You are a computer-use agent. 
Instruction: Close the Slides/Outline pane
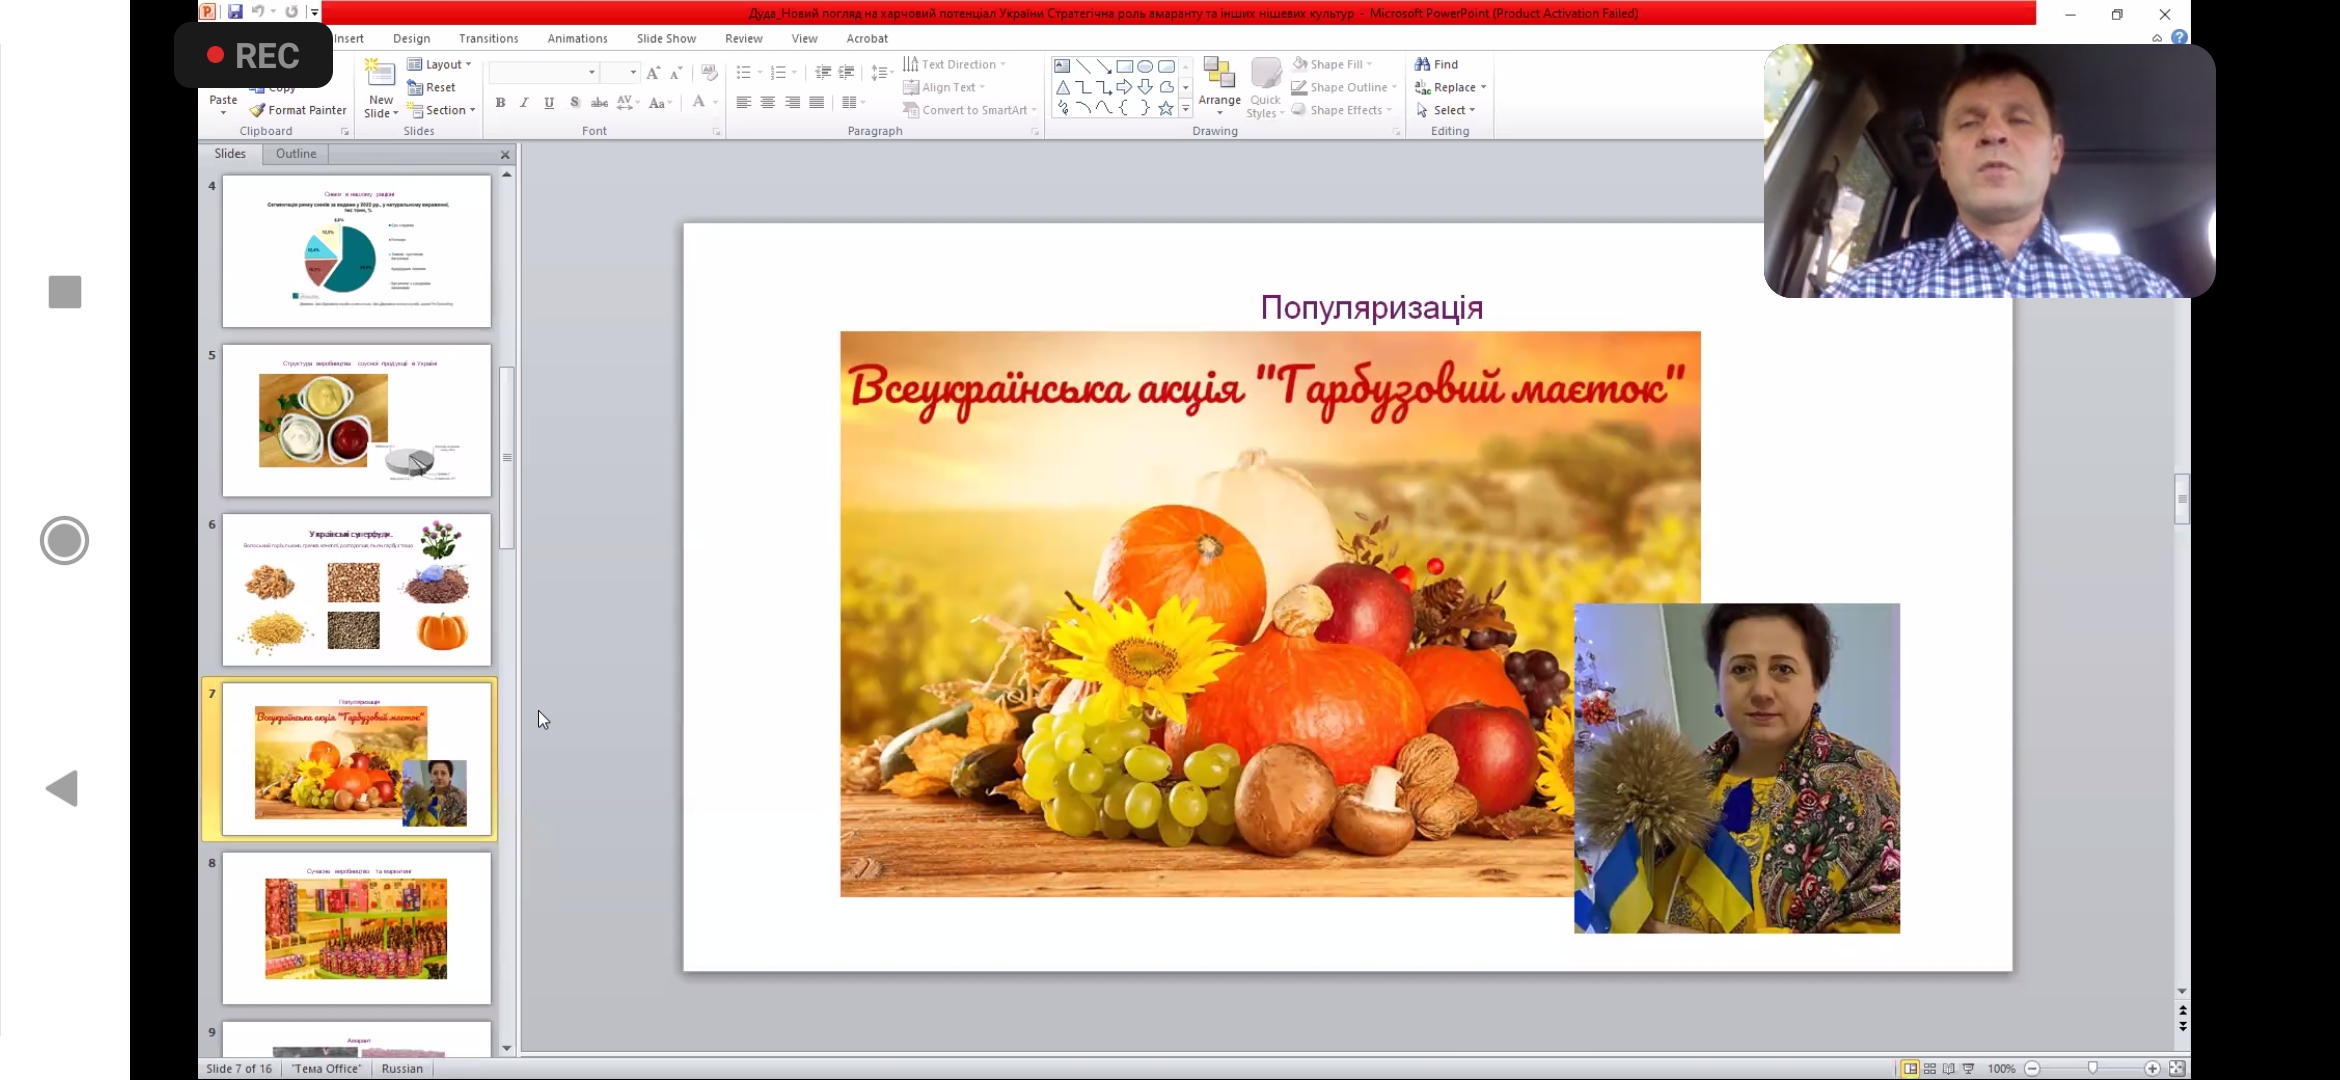[505, 154]
